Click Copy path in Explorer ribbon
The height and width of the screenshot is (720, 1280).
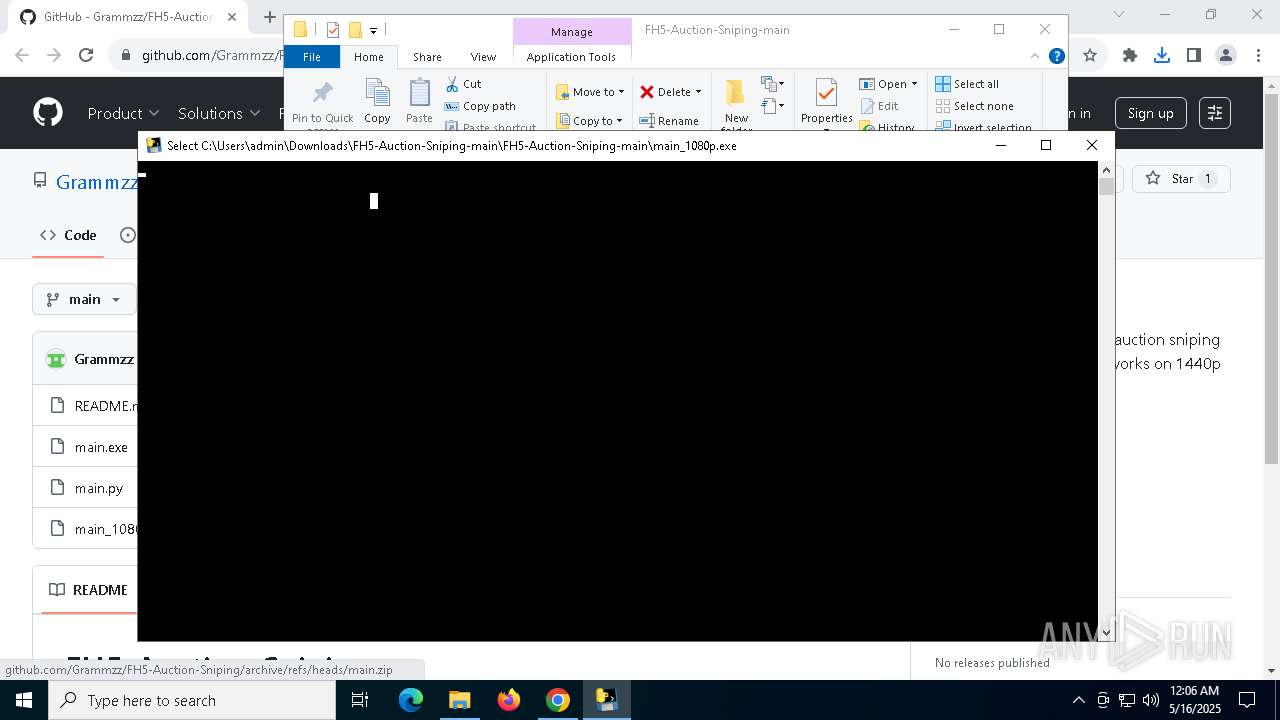point(480,106)
